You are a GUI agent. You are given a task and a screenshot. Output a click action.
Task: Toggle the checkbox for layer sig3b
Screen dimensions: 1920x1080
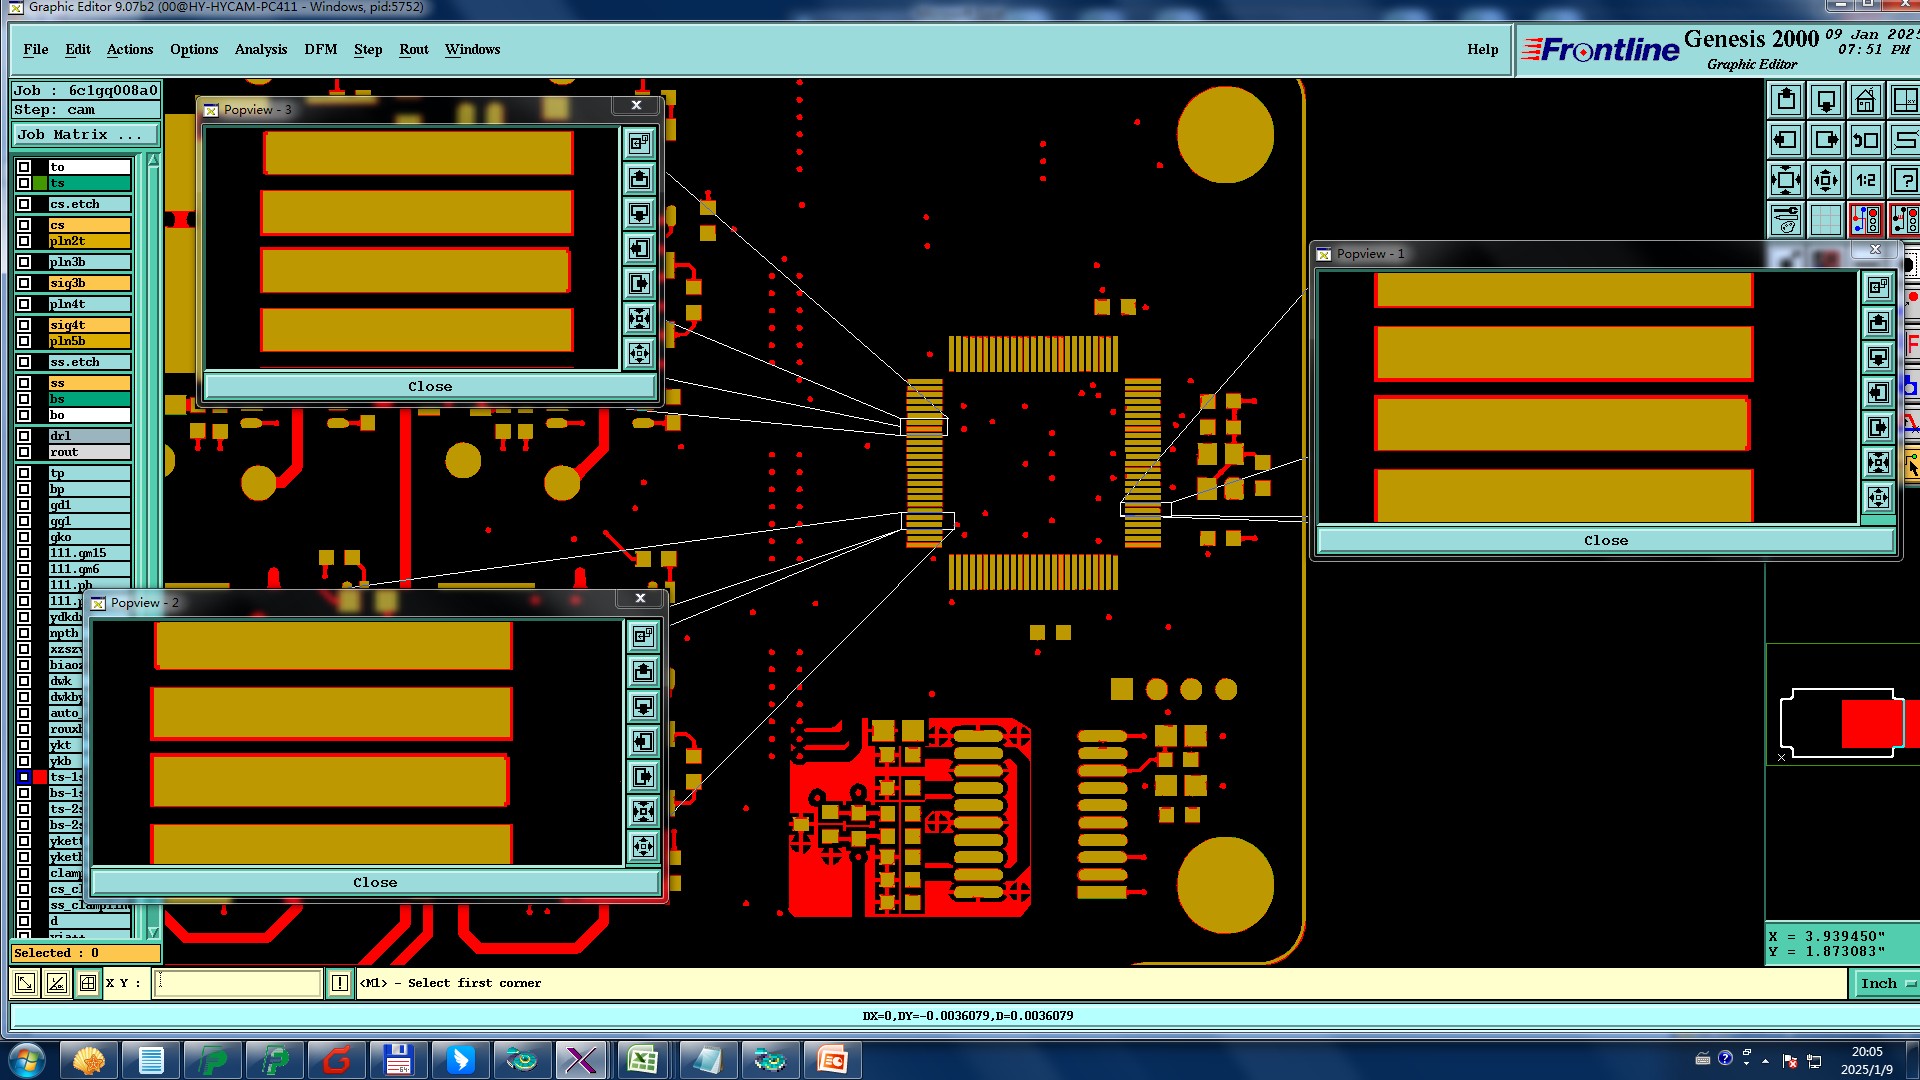tap(24, 283)
